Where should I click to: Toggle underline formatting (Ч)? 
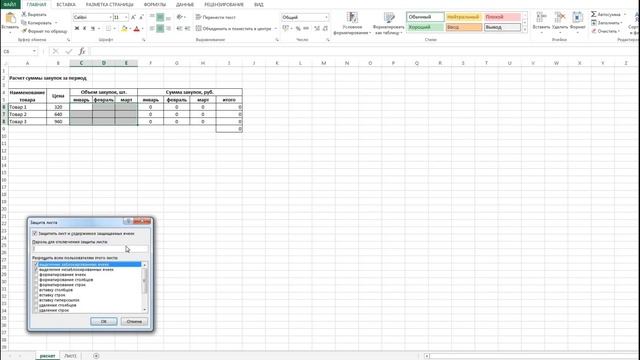(x=93, y=28)
